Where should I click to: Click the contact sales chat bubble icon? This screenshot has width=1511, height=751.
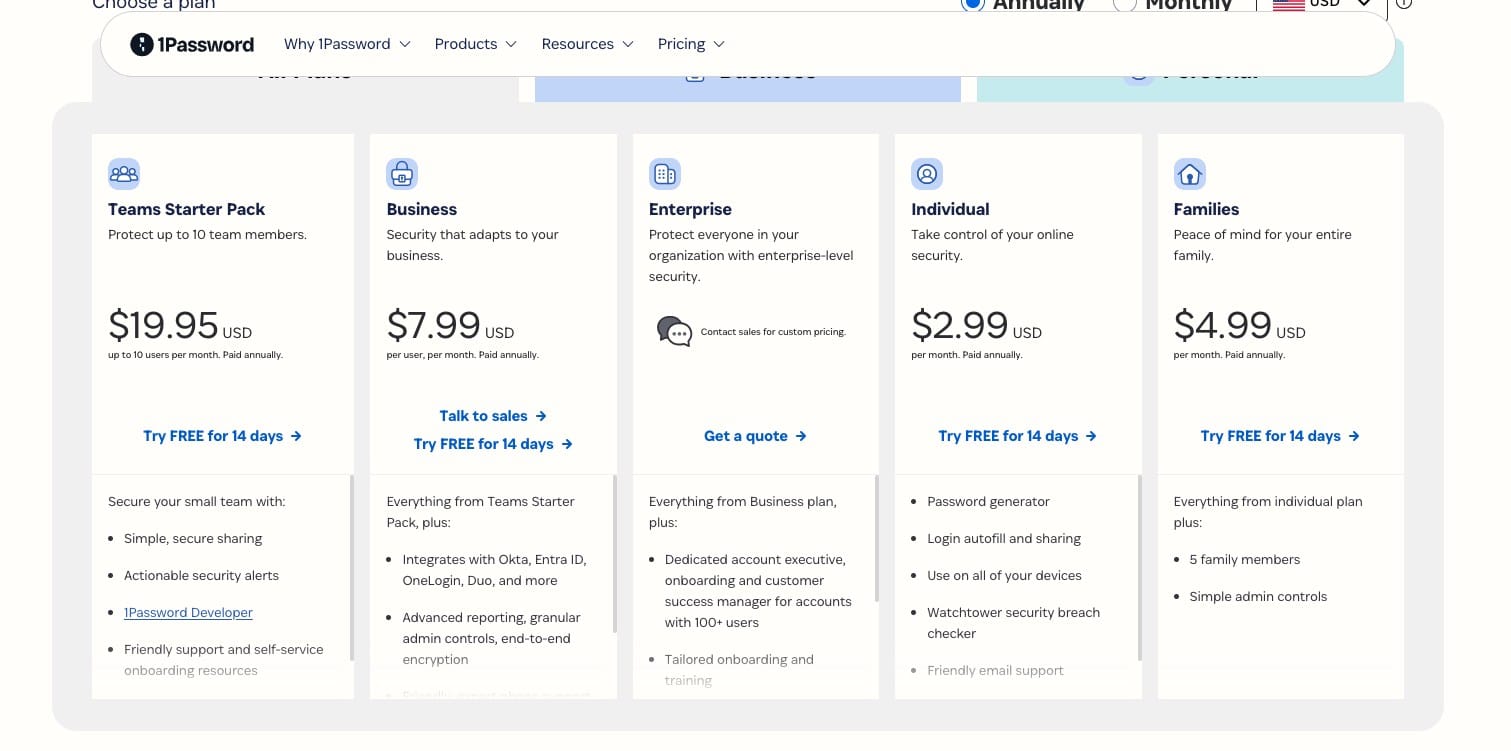(x=674, y=331)
